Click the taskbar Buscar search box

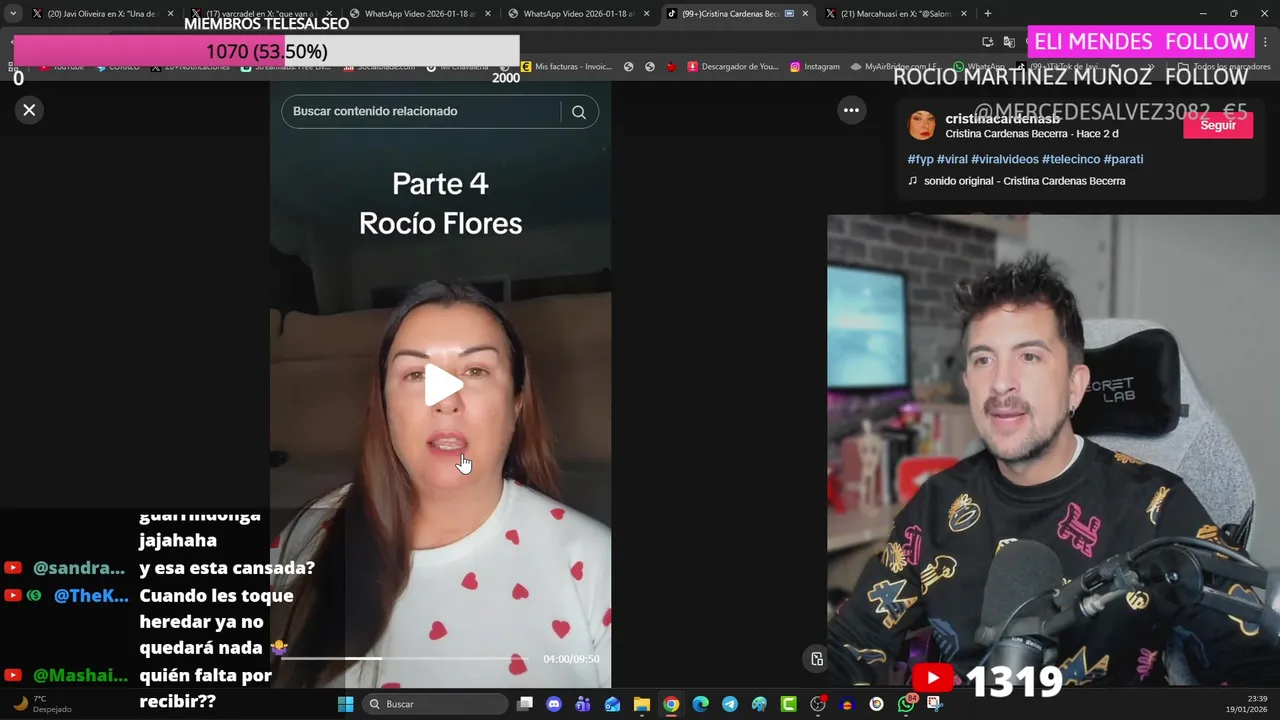point(434,704)
